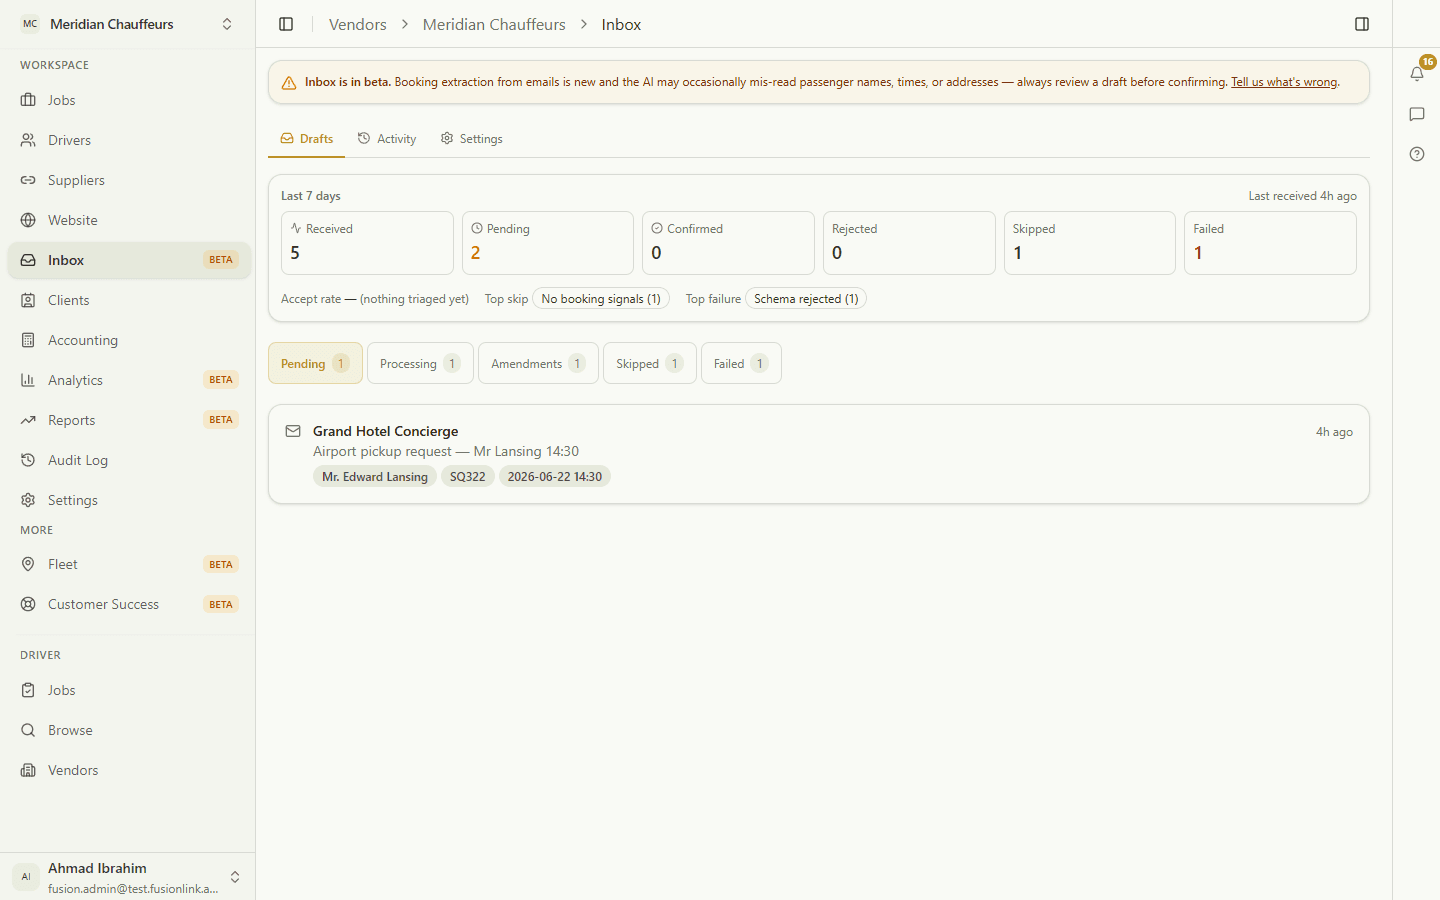This screenshot has width=1440, height=900.
Task: Click the Analytics bar chart icon
Action: (x=28, y=380)
